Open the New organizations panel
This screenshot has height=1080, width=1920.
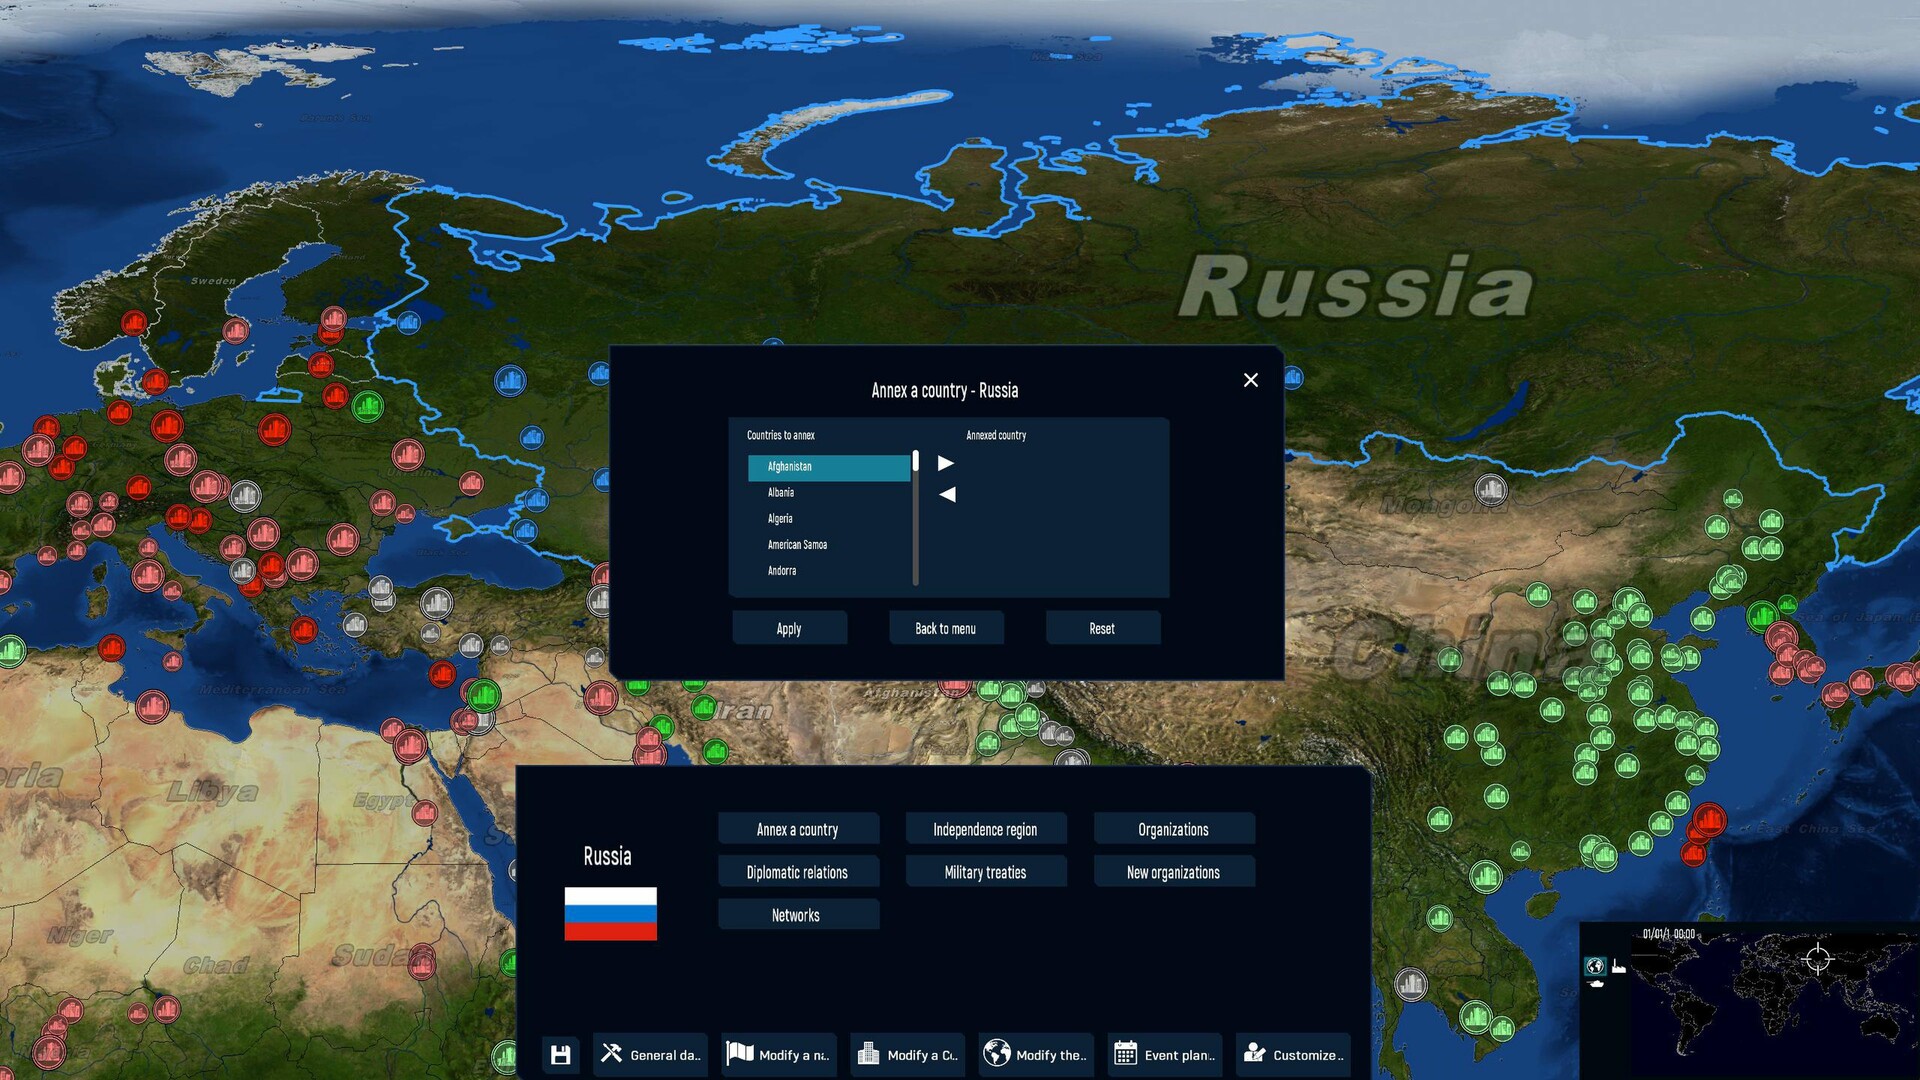tap(1171, 872)
